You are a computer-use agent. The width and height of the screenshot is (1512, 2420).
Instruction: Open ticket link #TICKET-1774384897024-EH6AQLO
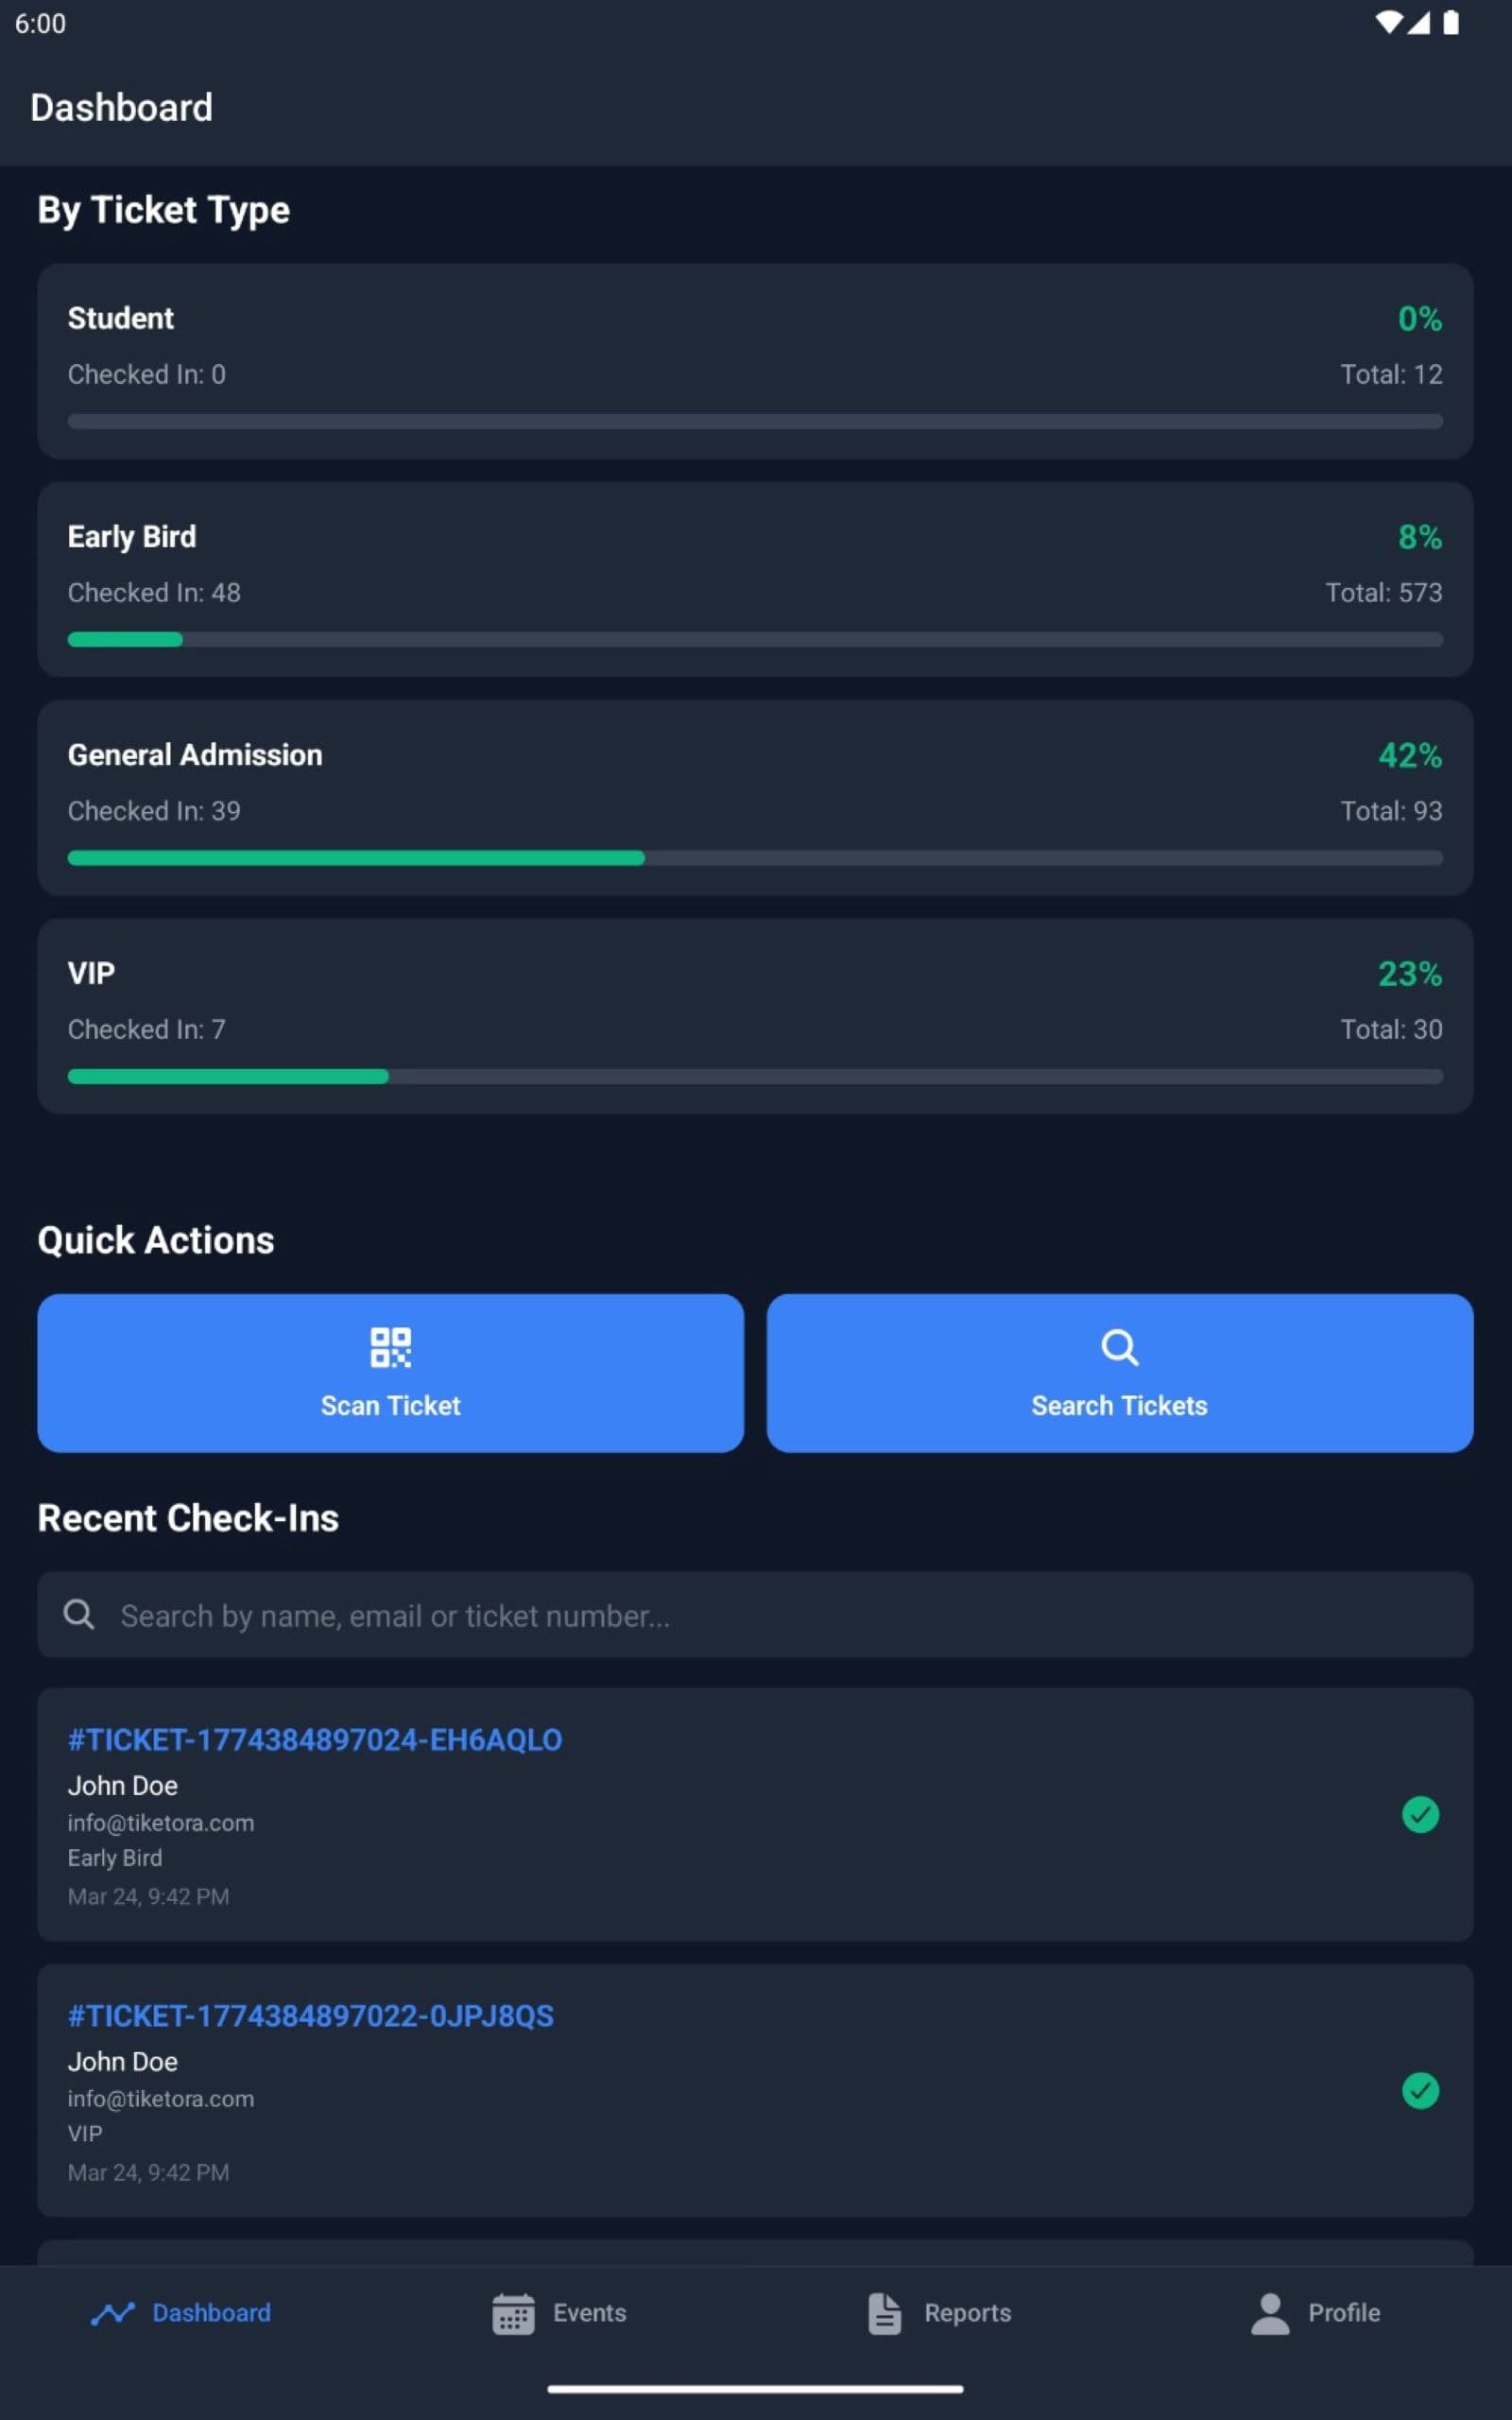pyautogui.click(x=314, y=1740)
